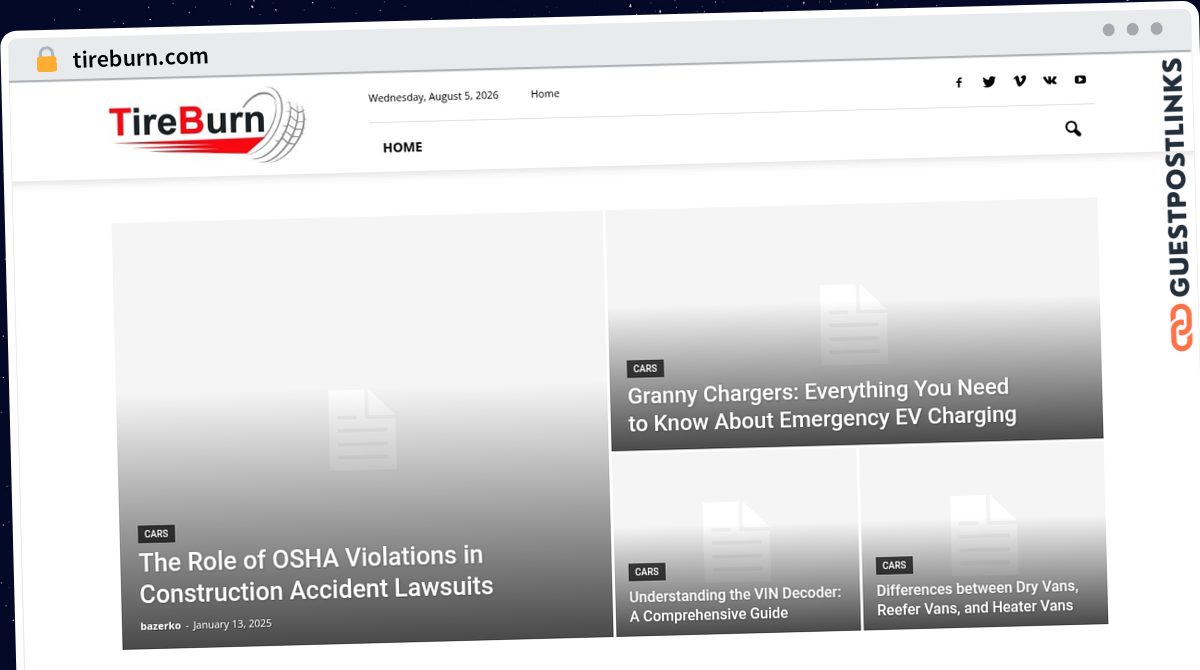
Task: Visit author bazerko's profile link
Action: tap(160, 626)
